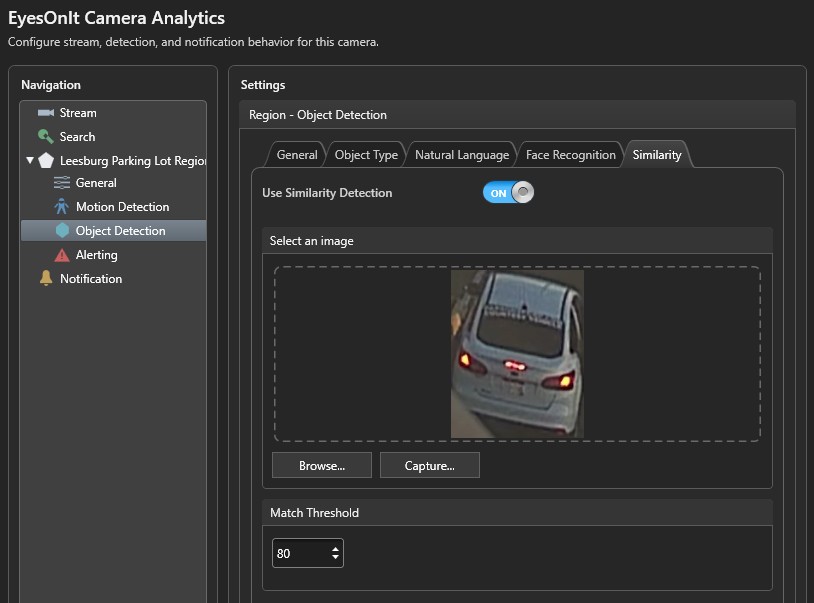This screenshot has height=603, width=814.
Task: Collapse the Leesburg Parking Lot Region node
Action: (30, 160)
